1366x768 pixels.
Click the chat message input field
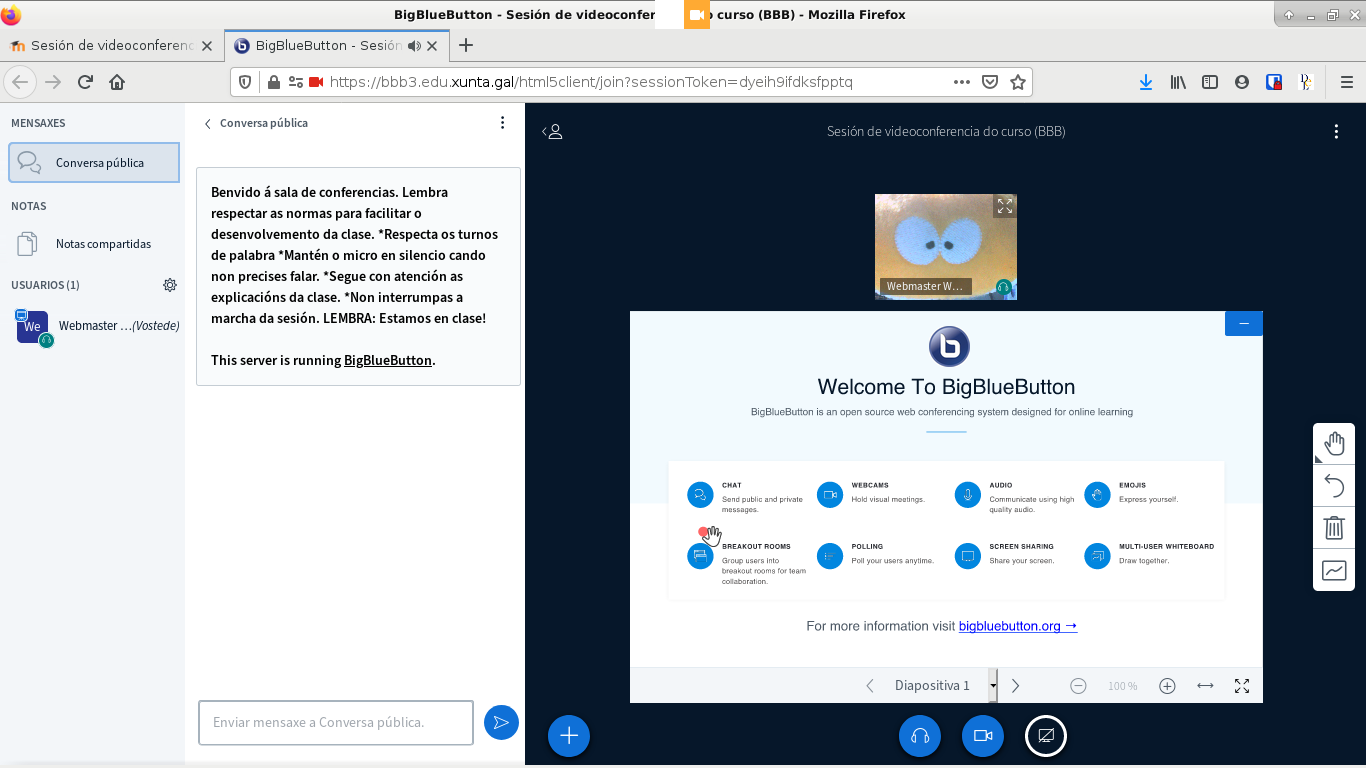pos(336,722)
